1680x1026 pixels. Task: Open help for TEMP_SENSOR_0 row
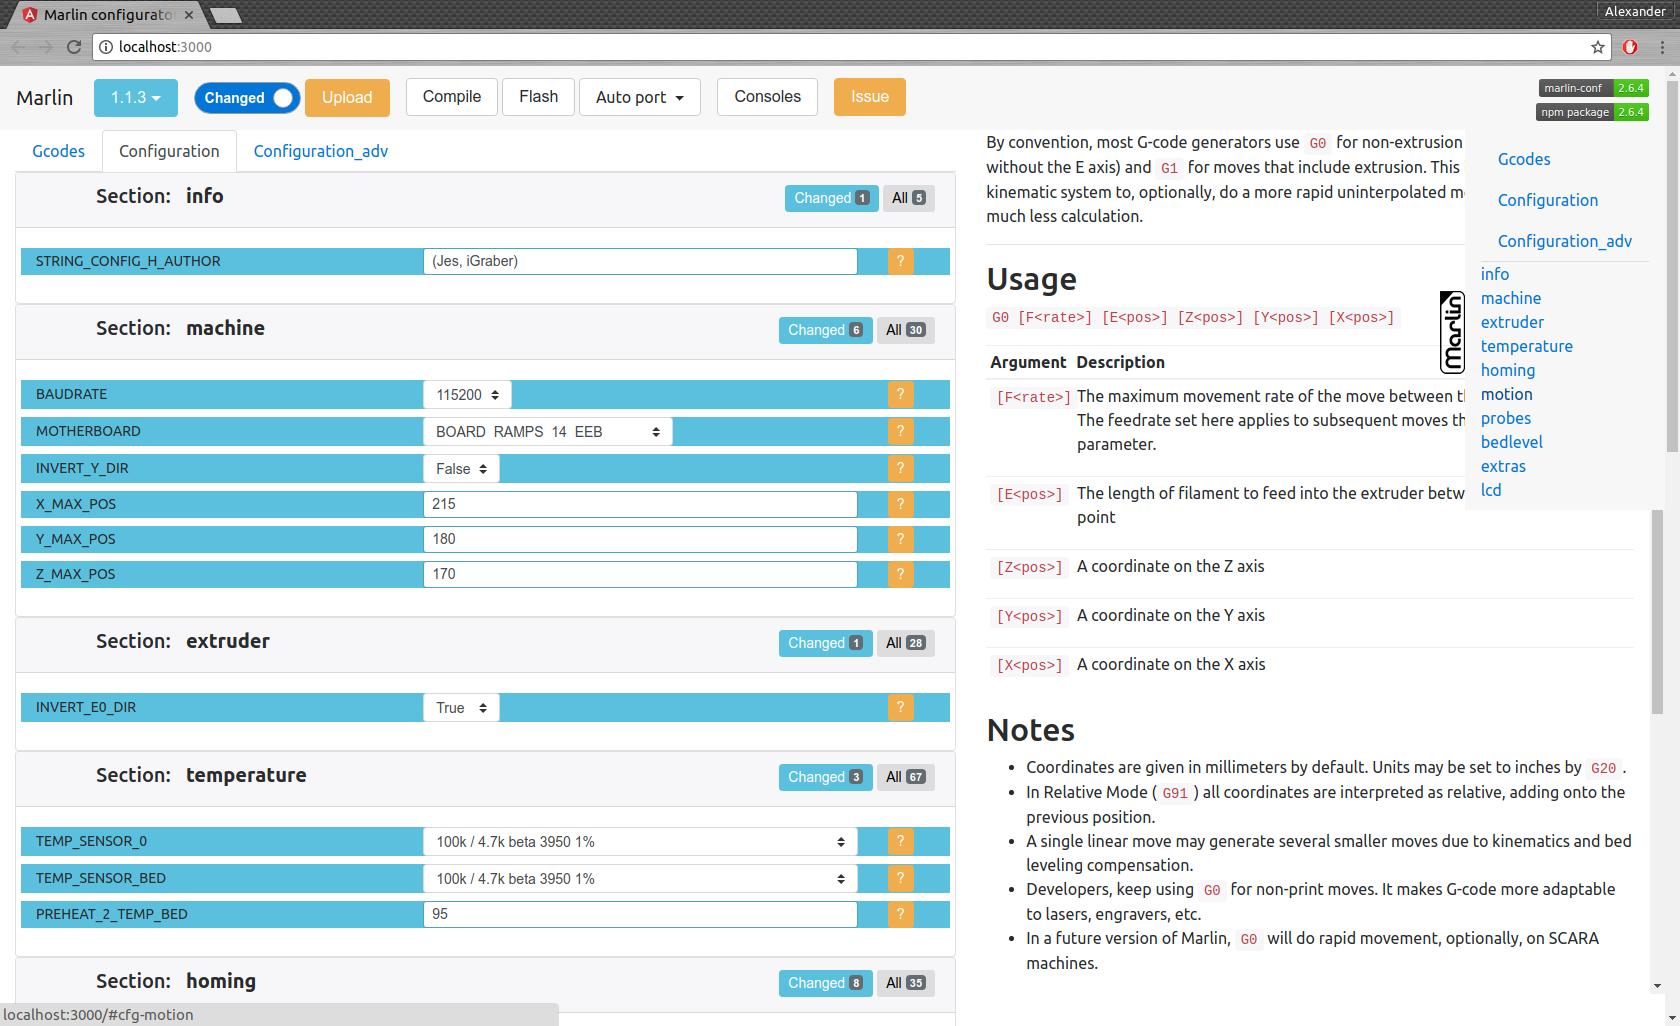[x=900, y=841]
